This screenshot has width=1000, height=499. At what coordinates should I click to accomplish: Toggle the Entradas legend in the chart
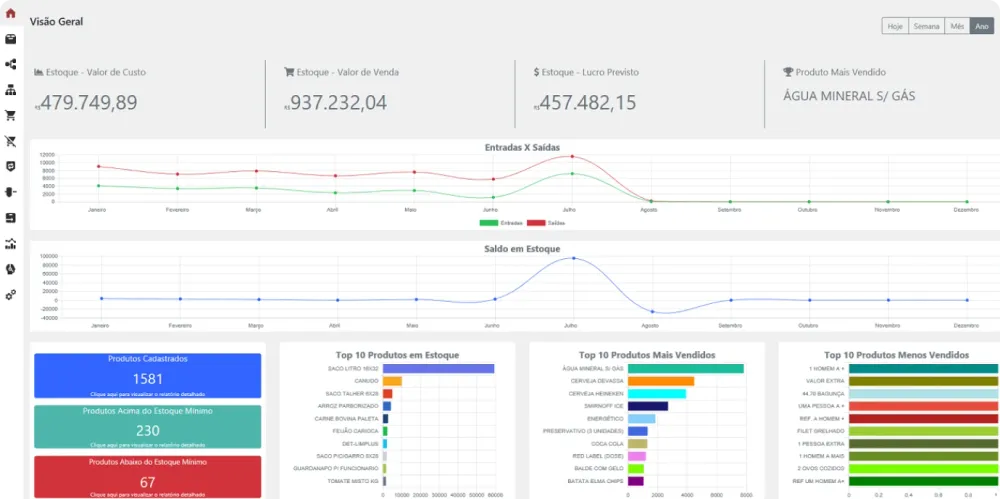(501, 223)
